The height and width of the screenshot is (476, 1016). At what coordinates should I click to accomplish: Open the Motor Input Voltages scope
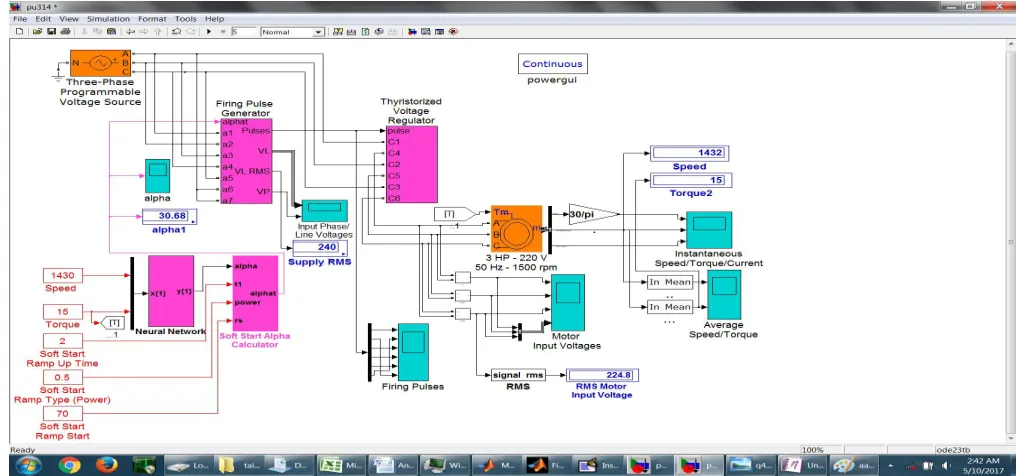(x=568, y=302)
